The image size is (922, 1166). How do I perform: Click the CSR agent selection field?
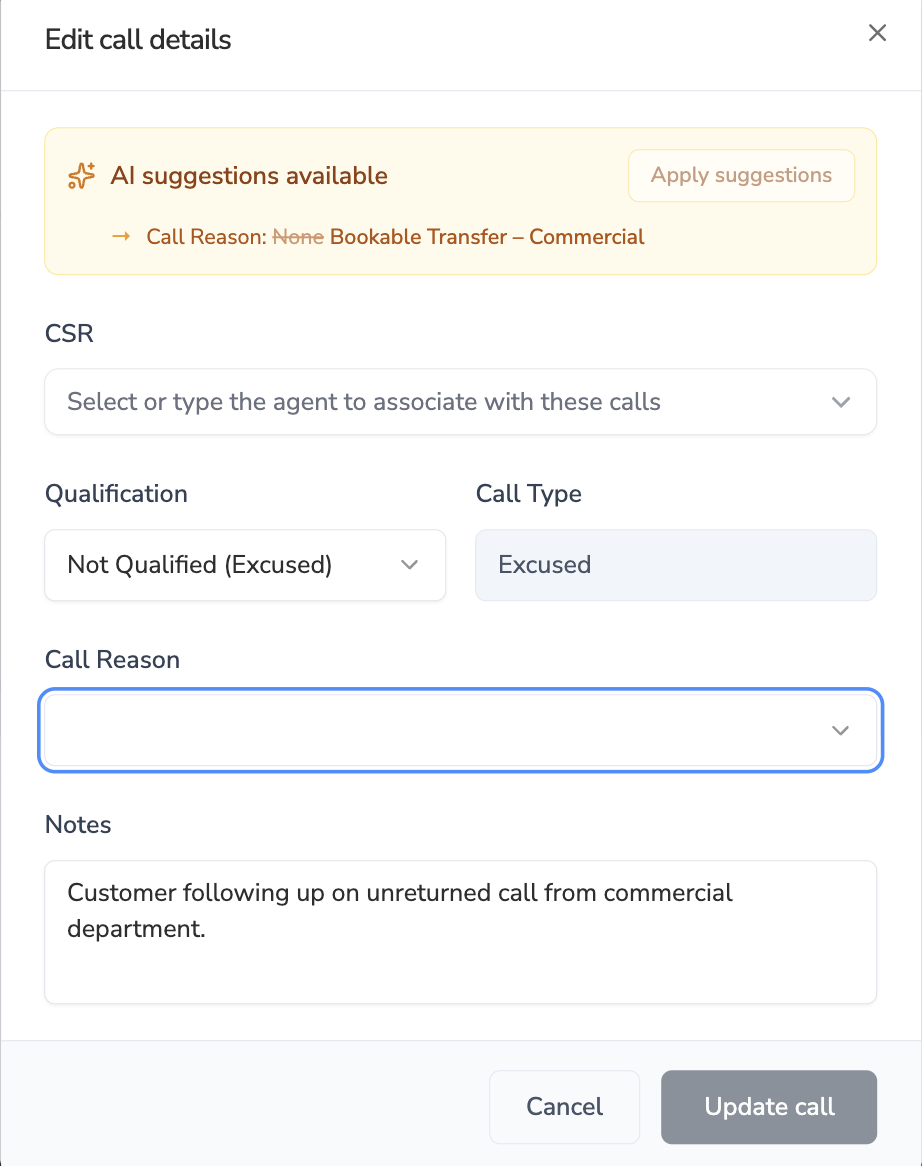tap(440, 402)
